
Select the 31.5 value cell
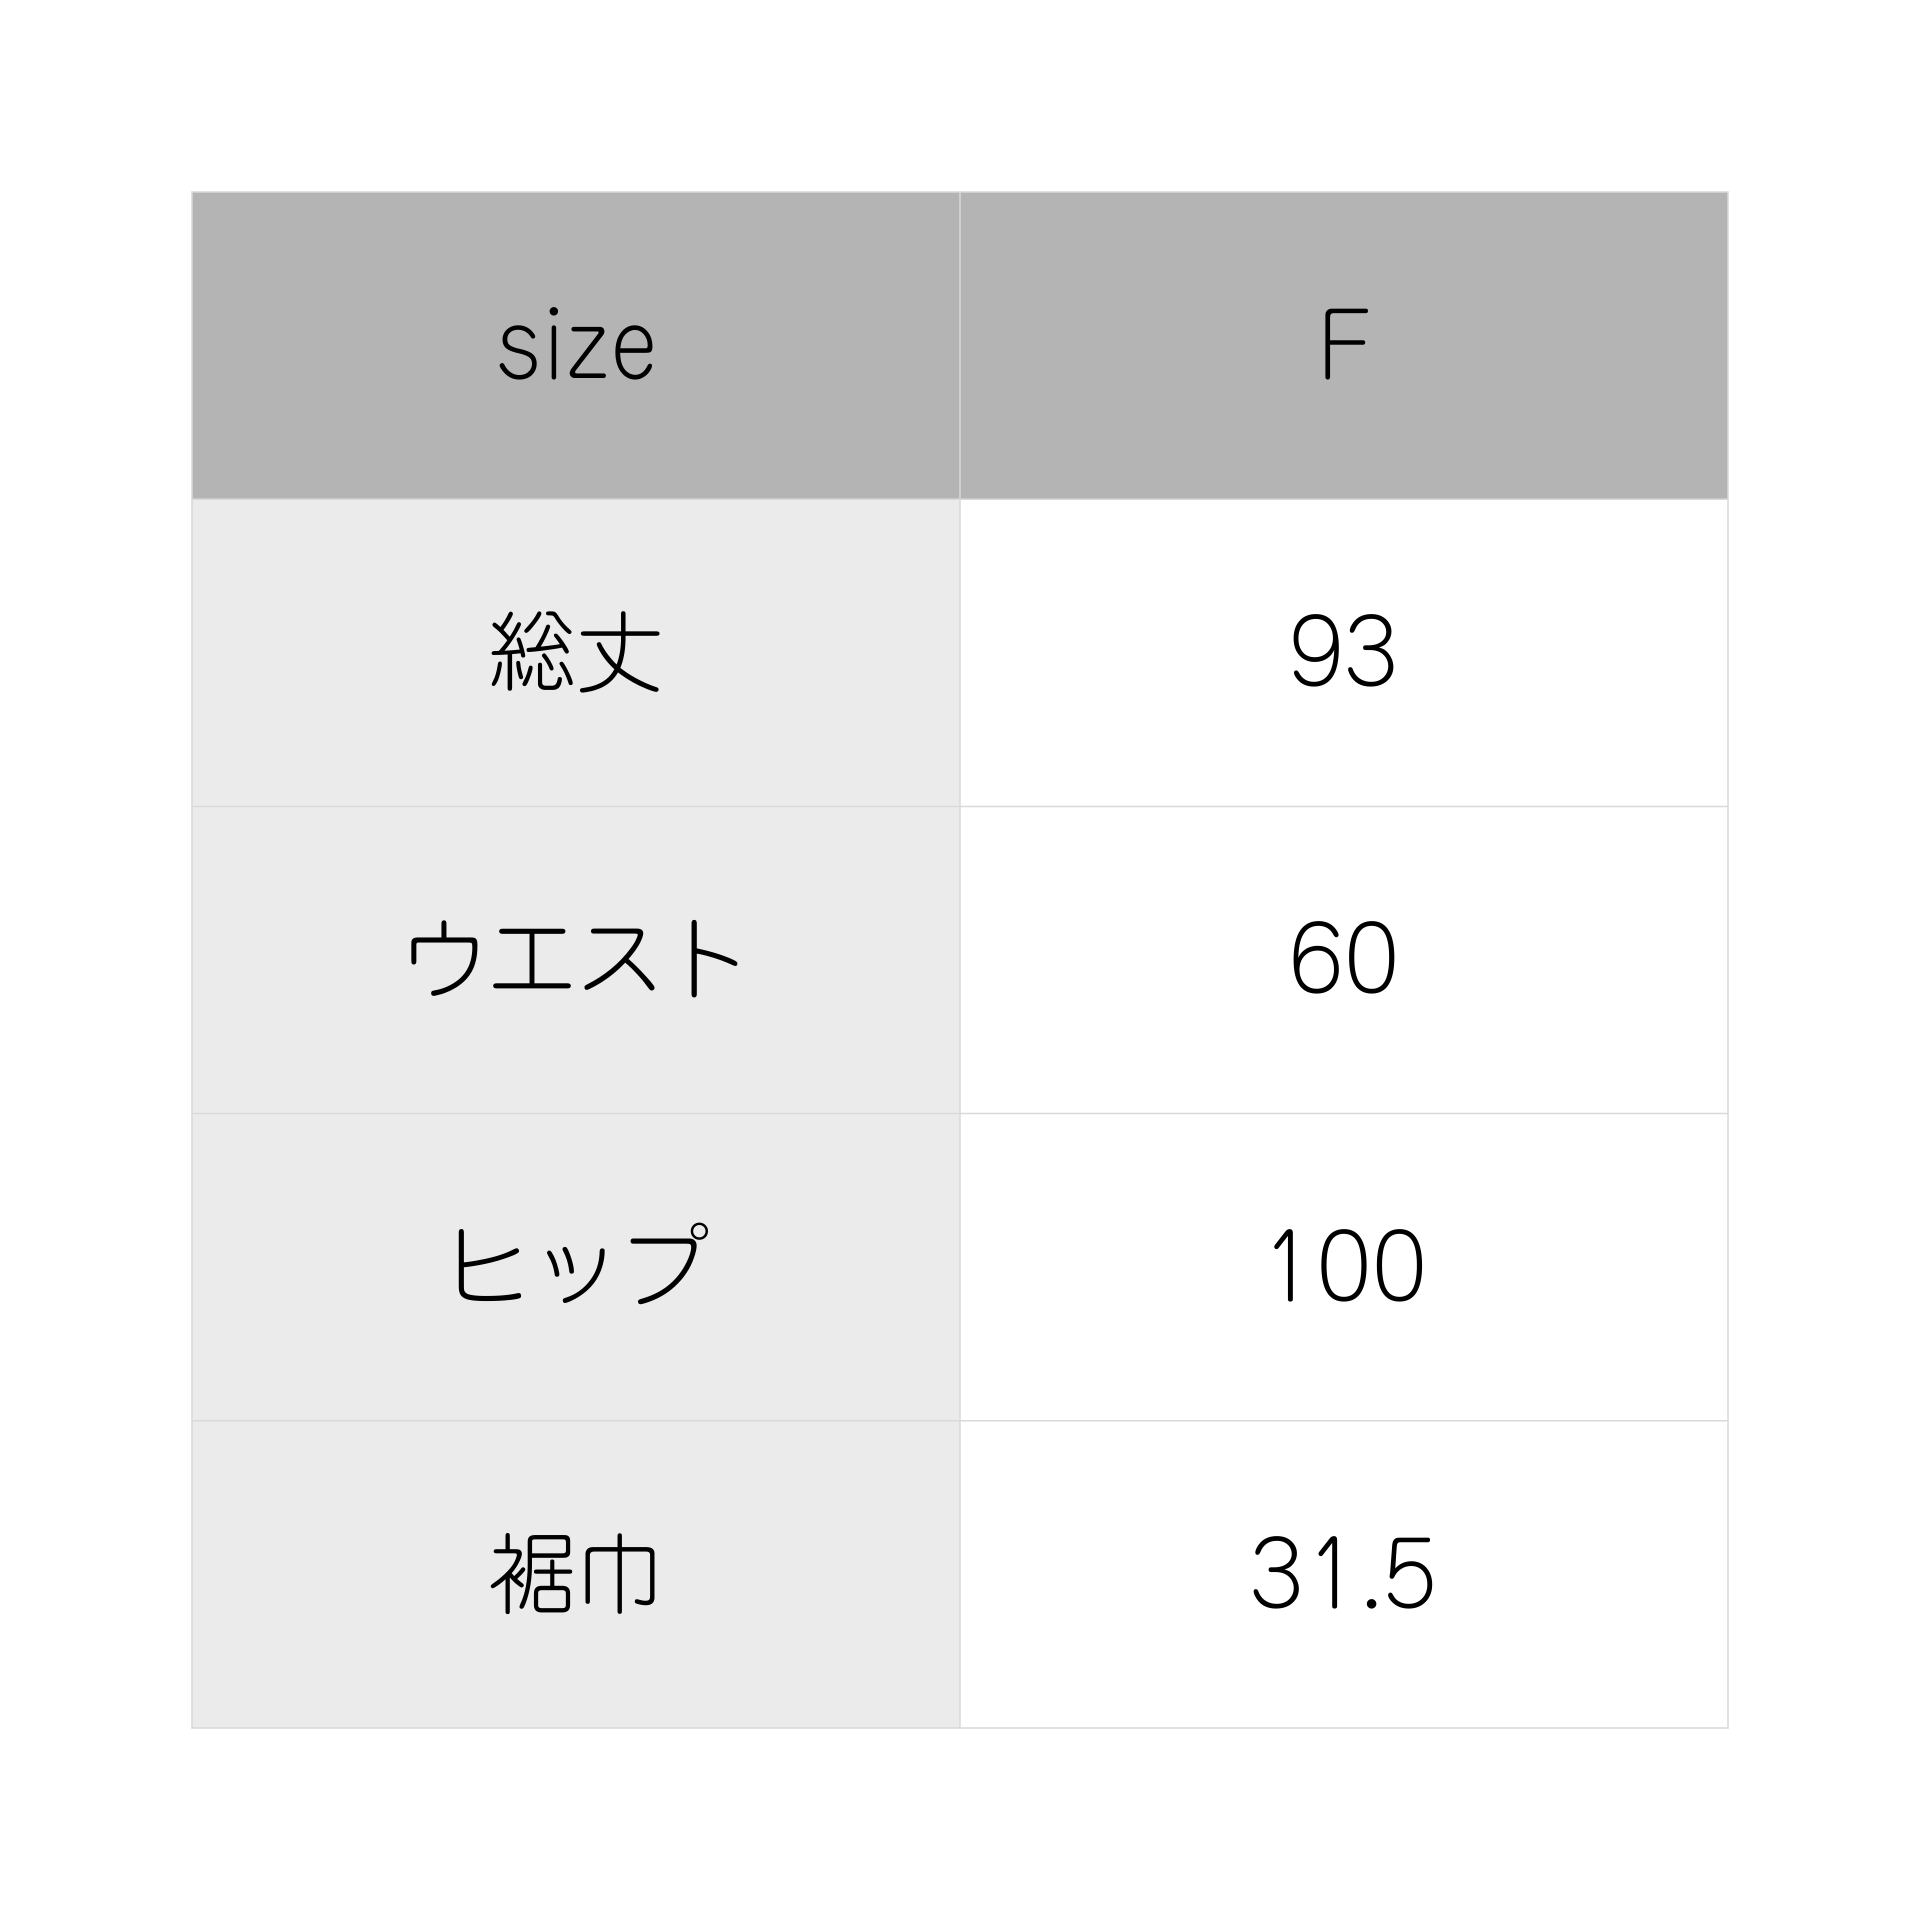(x=1343, y=1573)
